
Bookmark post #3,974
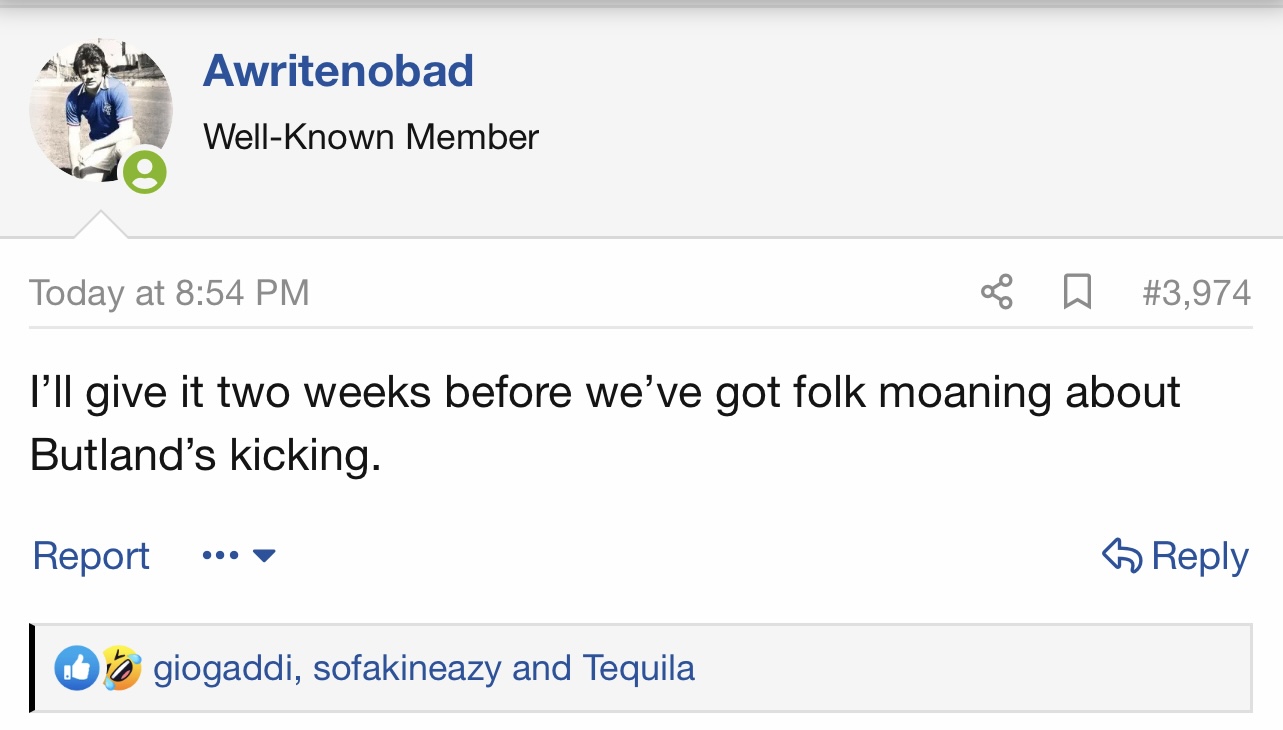(x=1076, y=292)
